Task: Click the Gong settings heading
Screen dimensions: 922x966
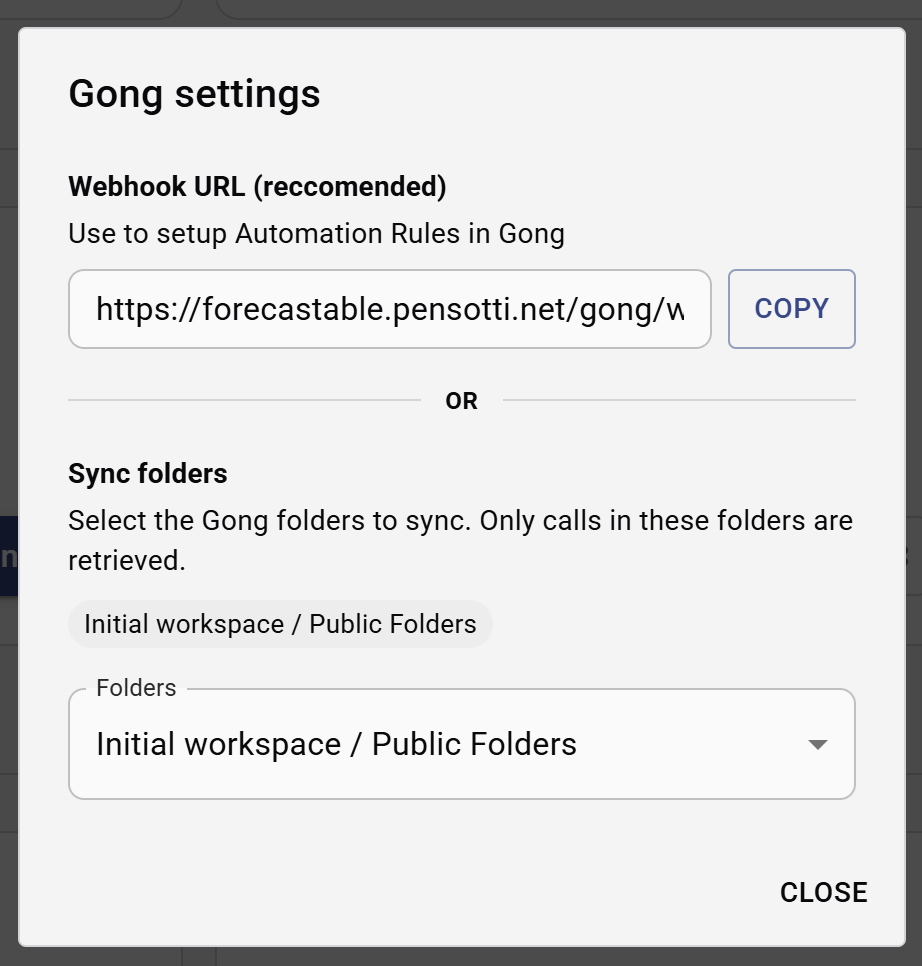Action: point(194,94)
